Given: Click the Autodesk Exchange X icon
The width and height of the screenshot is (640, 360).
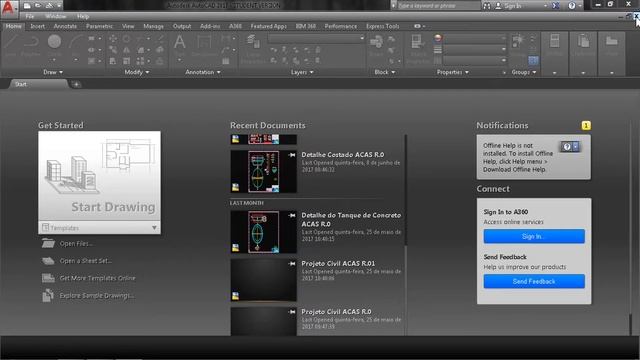Looking at the screenshot, I should (556, 6).
